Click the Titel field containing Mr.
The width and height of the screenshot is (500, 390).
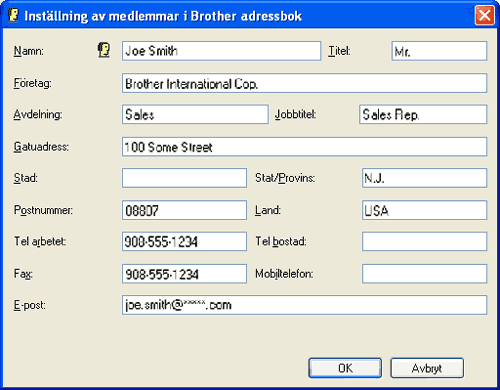(439, 51)
